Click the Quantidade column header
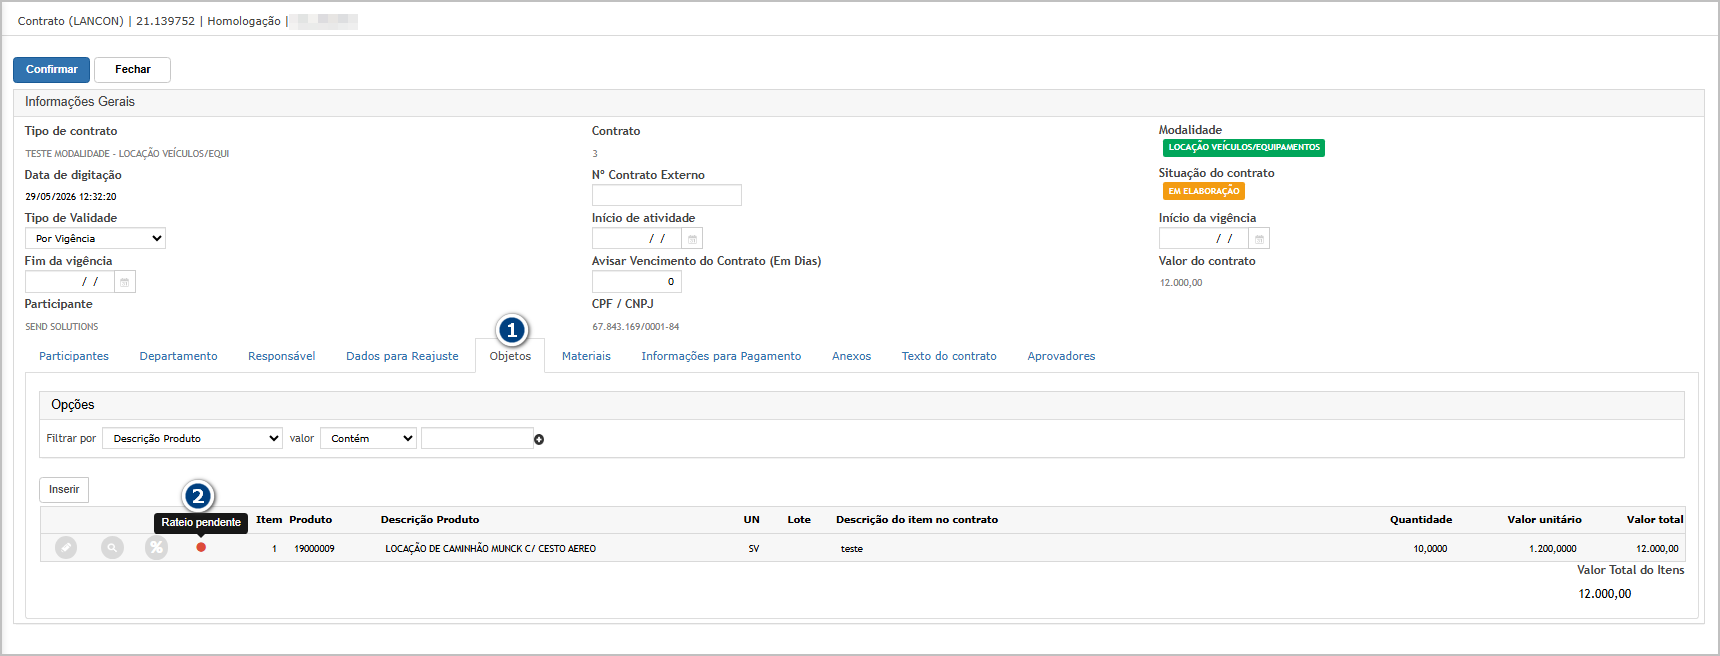This screenshot has width=1720, height=656. coord(1421,520)
